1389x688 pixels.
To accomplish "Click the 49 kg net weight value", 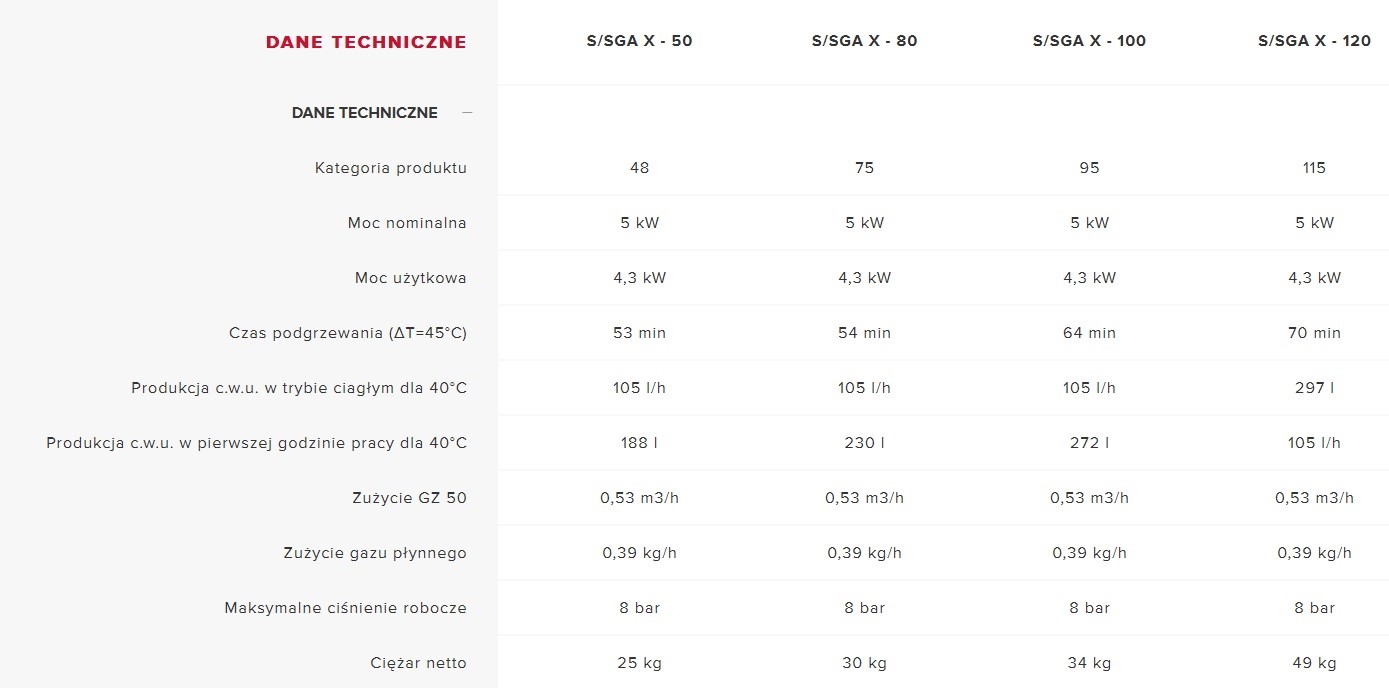I will click(x=1315, y=663).
